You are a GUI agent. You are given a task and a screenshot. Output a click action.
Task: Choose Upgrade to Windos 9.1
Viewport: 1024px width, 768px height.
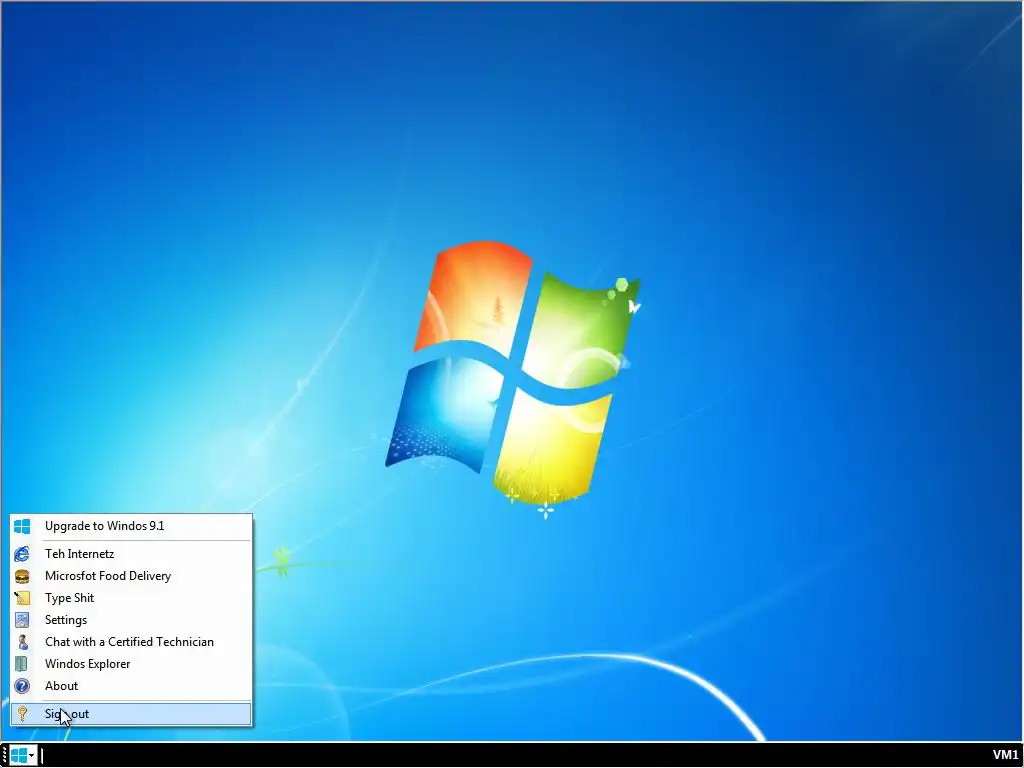click(131, 526)
